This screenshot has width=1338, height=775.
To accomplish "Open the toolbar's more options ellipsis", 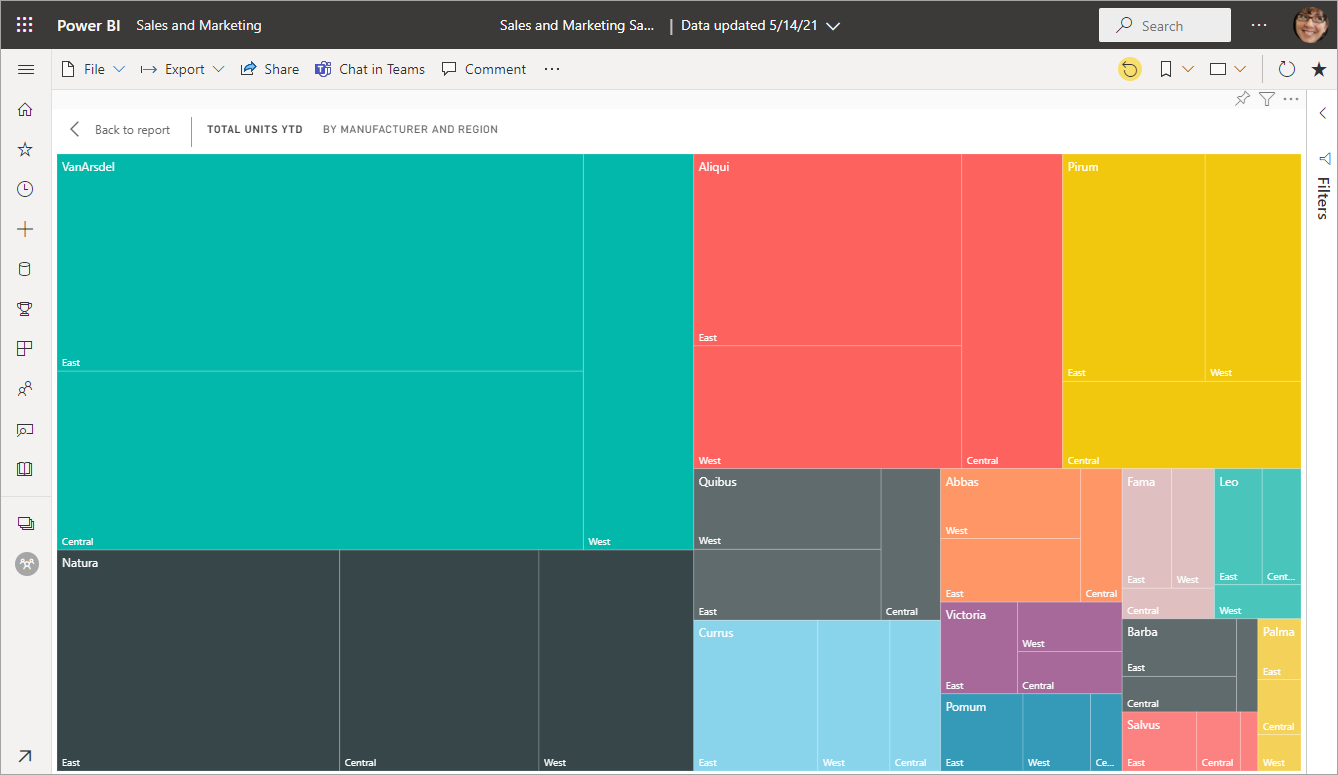I will 552,69.
